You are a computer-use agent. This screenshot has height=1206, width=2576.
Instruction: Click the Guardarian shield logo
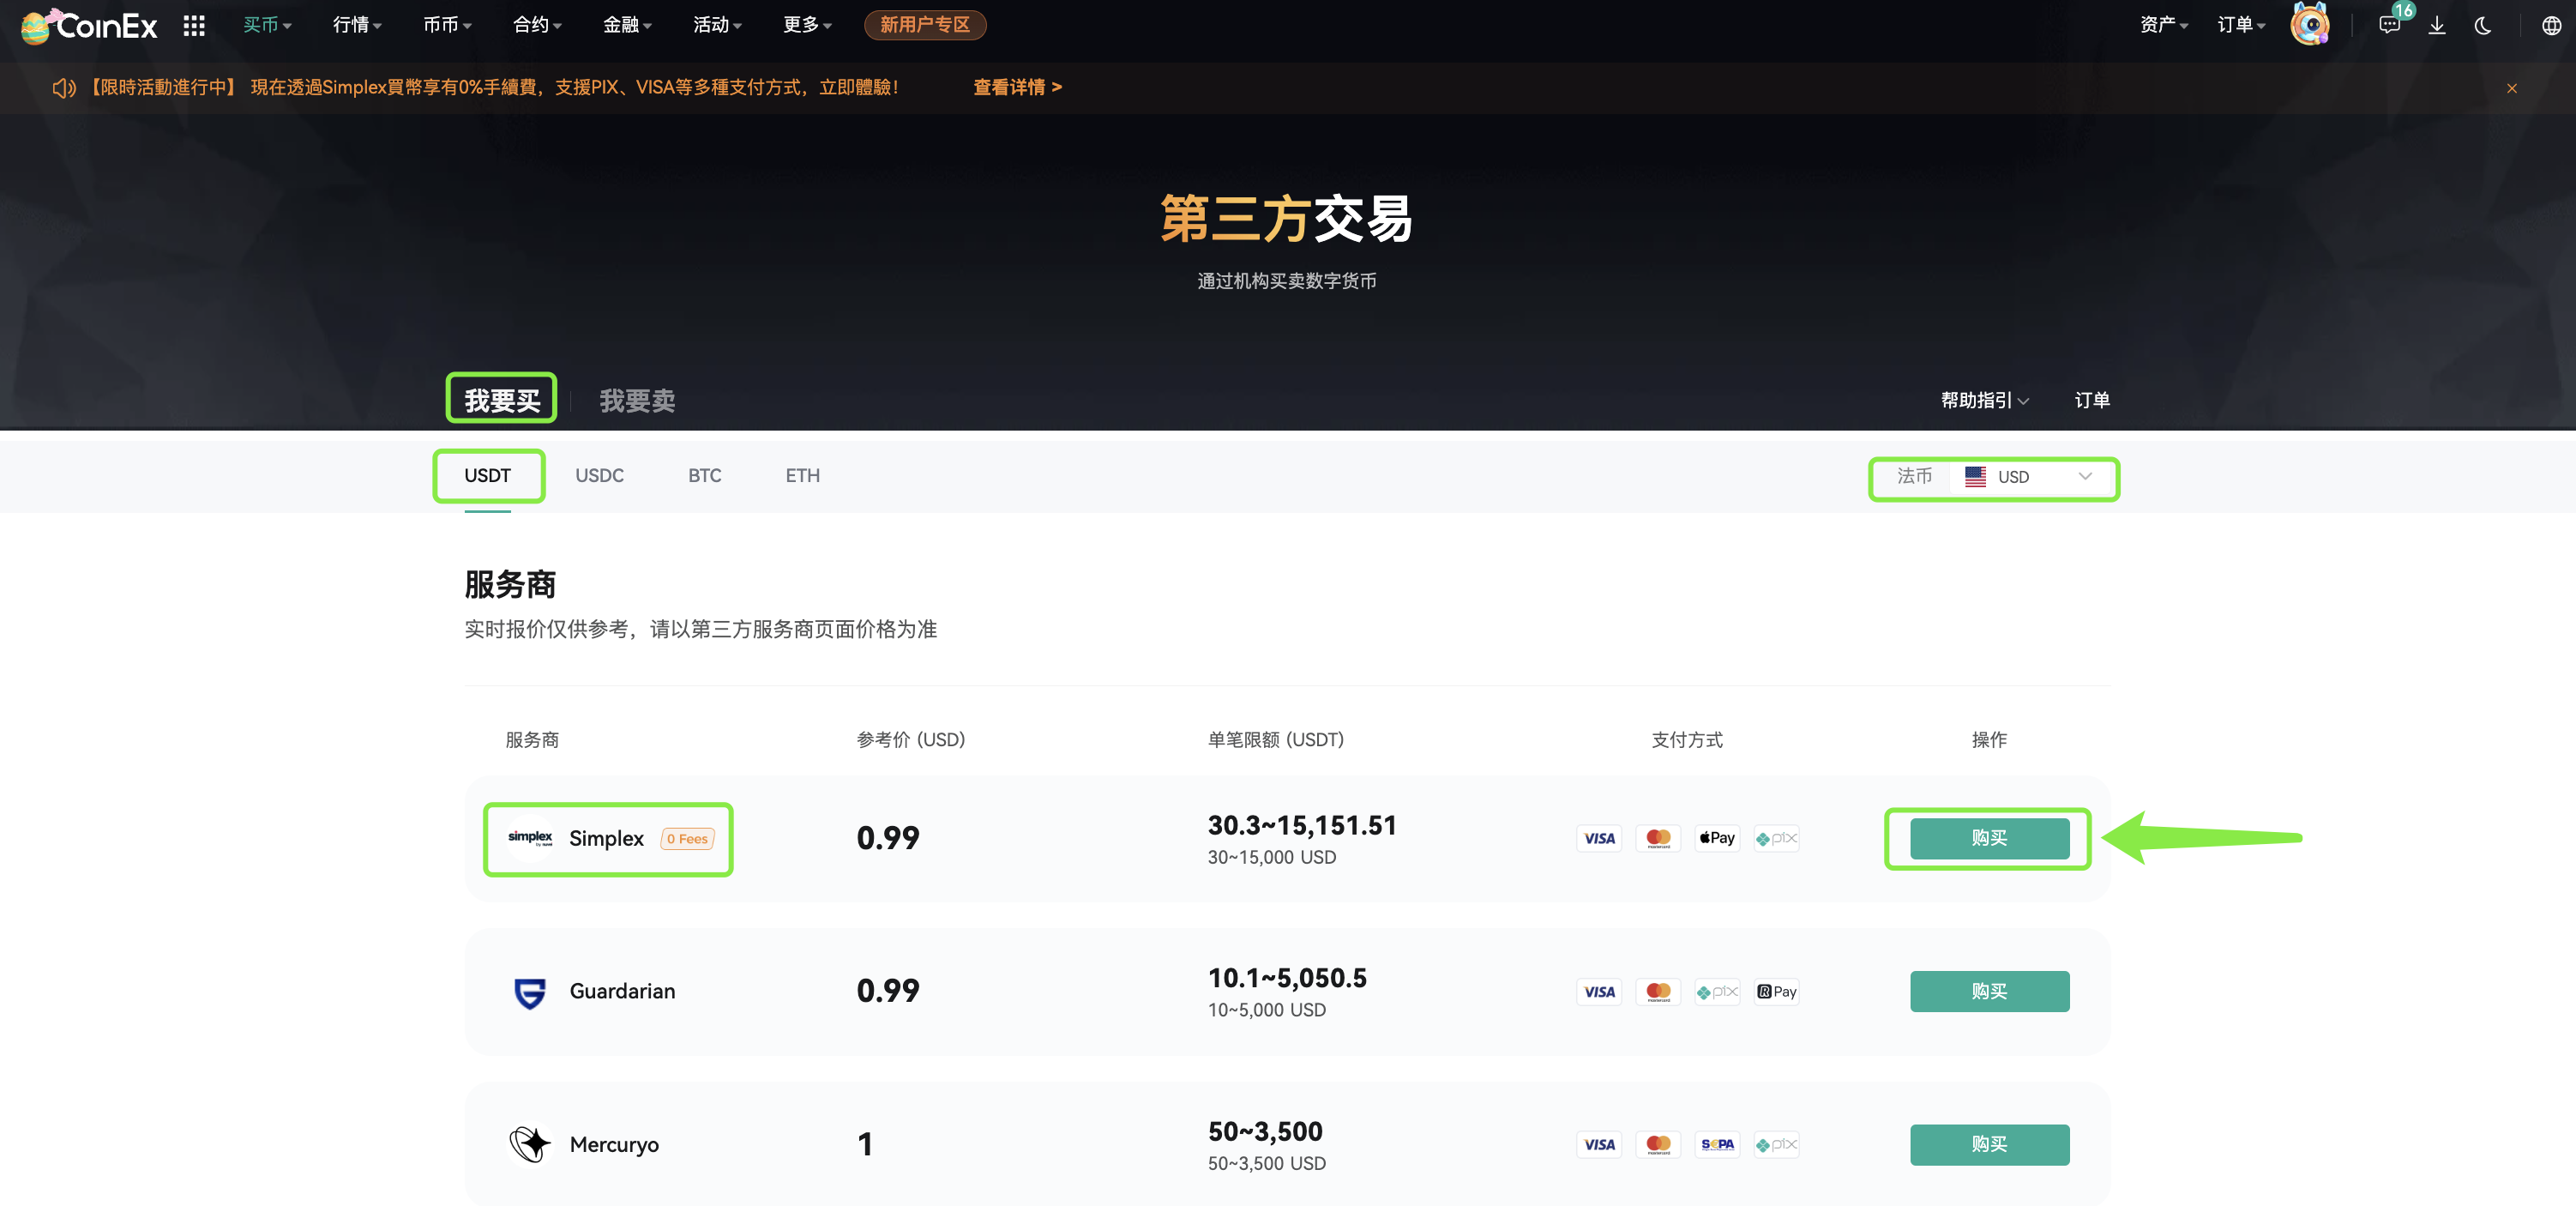point(530,992)
